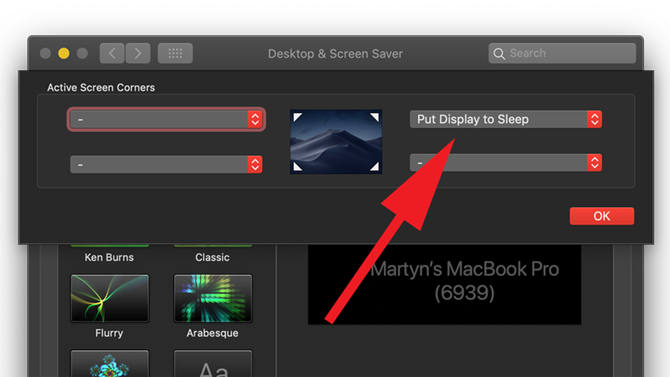The width and height of the screenshot is (670, 377).
Task: Open the bottom-right corner action dropdown
Action: [506, 163]
